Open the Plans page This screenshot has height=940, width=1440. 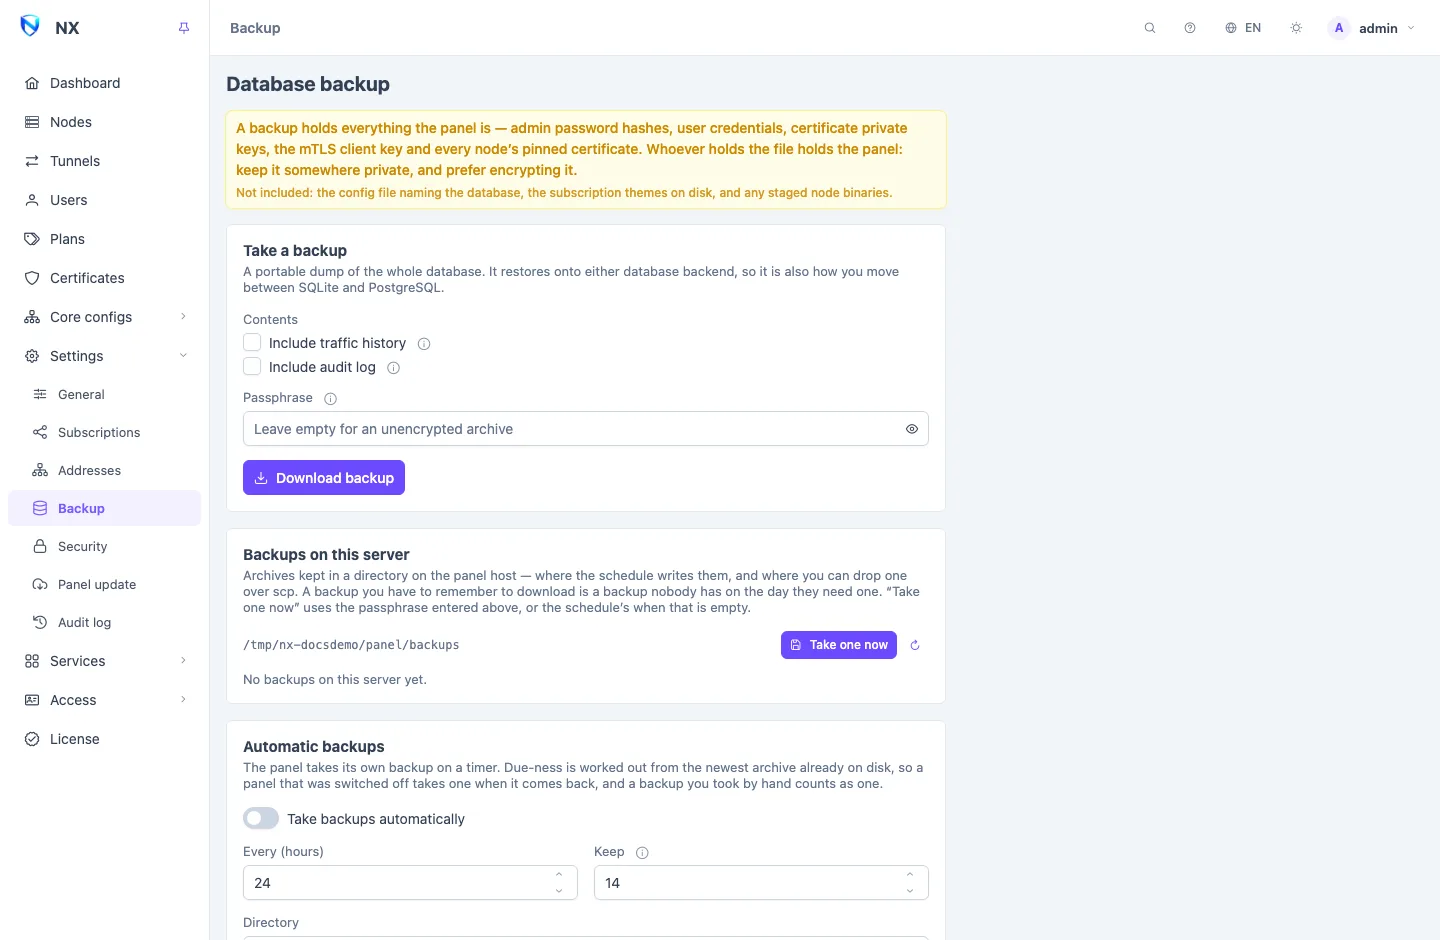pyautogui.click(x=104, y=239)
